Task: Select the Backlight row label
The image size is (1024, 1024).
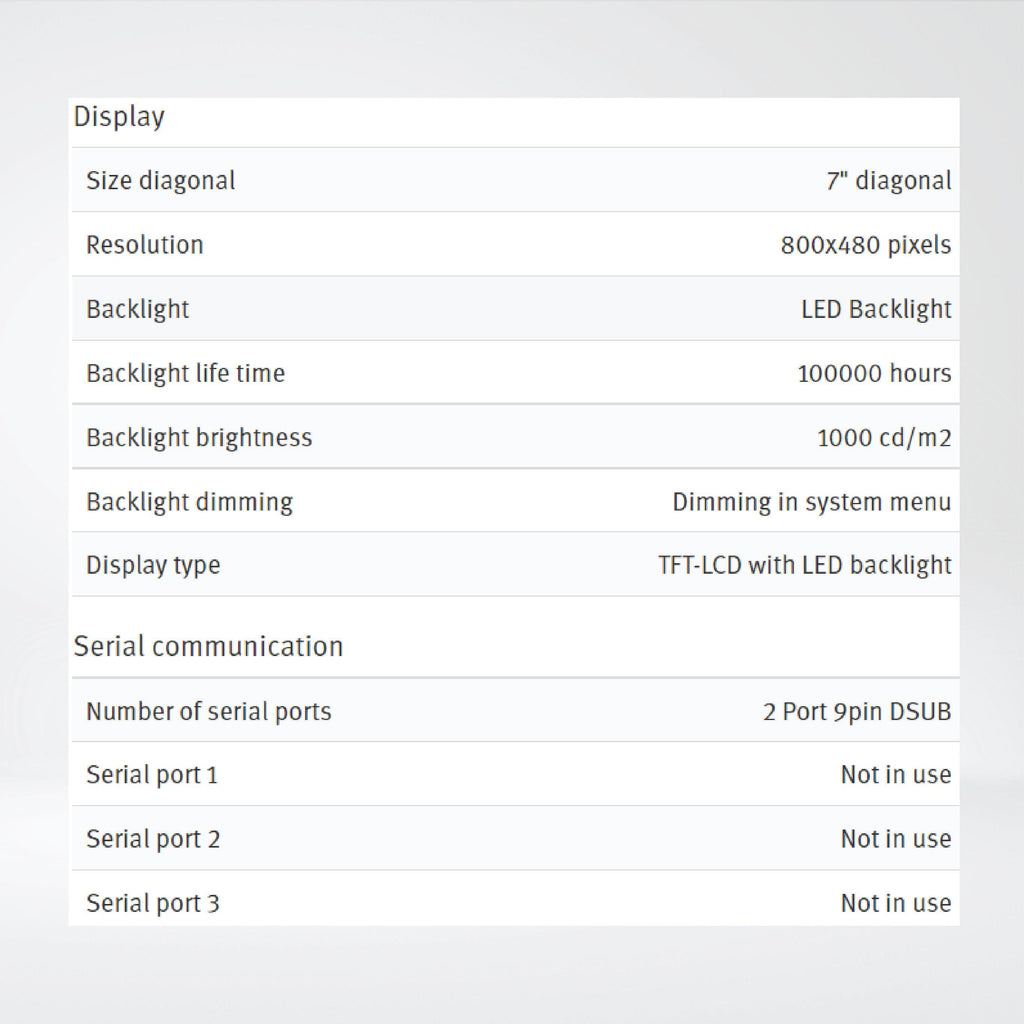Action: click(138, 310)
